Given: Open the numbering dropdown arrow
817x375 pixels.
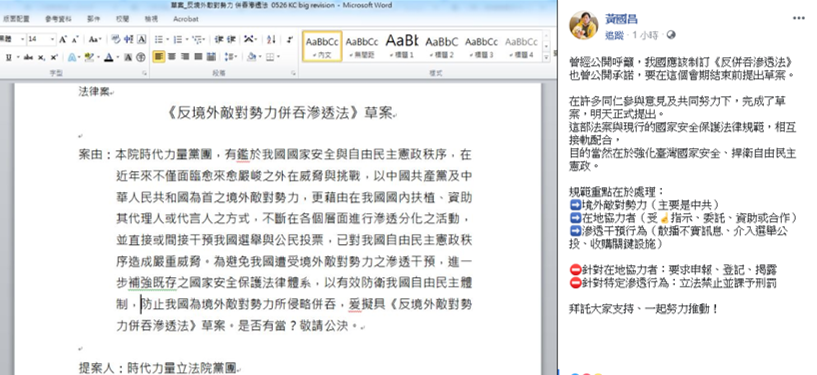Looking at the screenshot, I should 187,39.
